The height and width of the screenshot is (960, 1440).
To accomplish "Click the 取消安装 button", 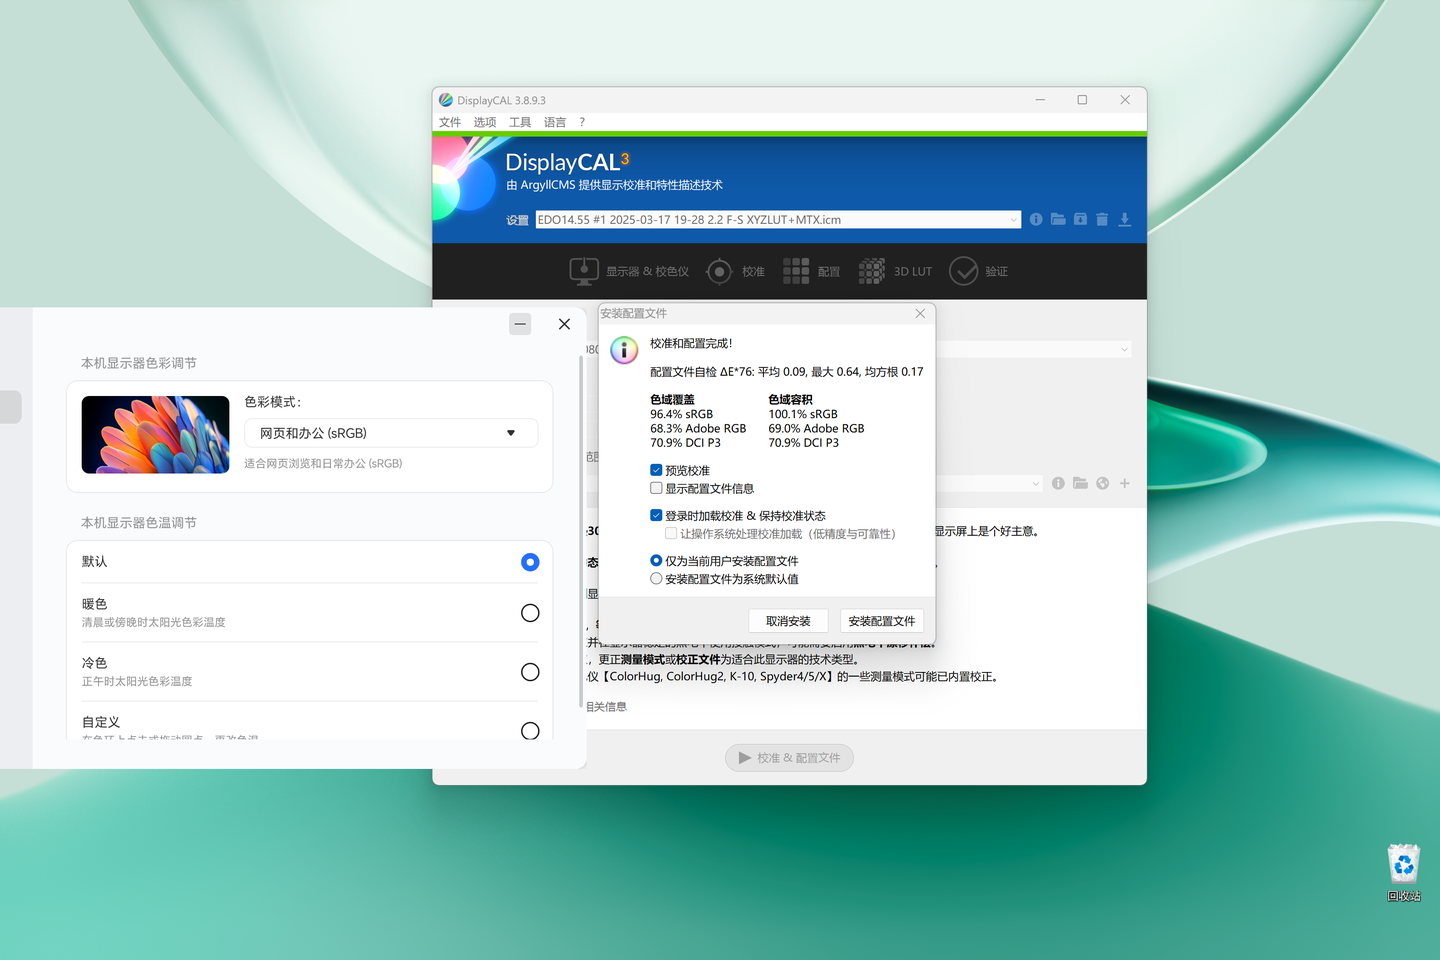I will pyautogui.click(x=788, y=621).
